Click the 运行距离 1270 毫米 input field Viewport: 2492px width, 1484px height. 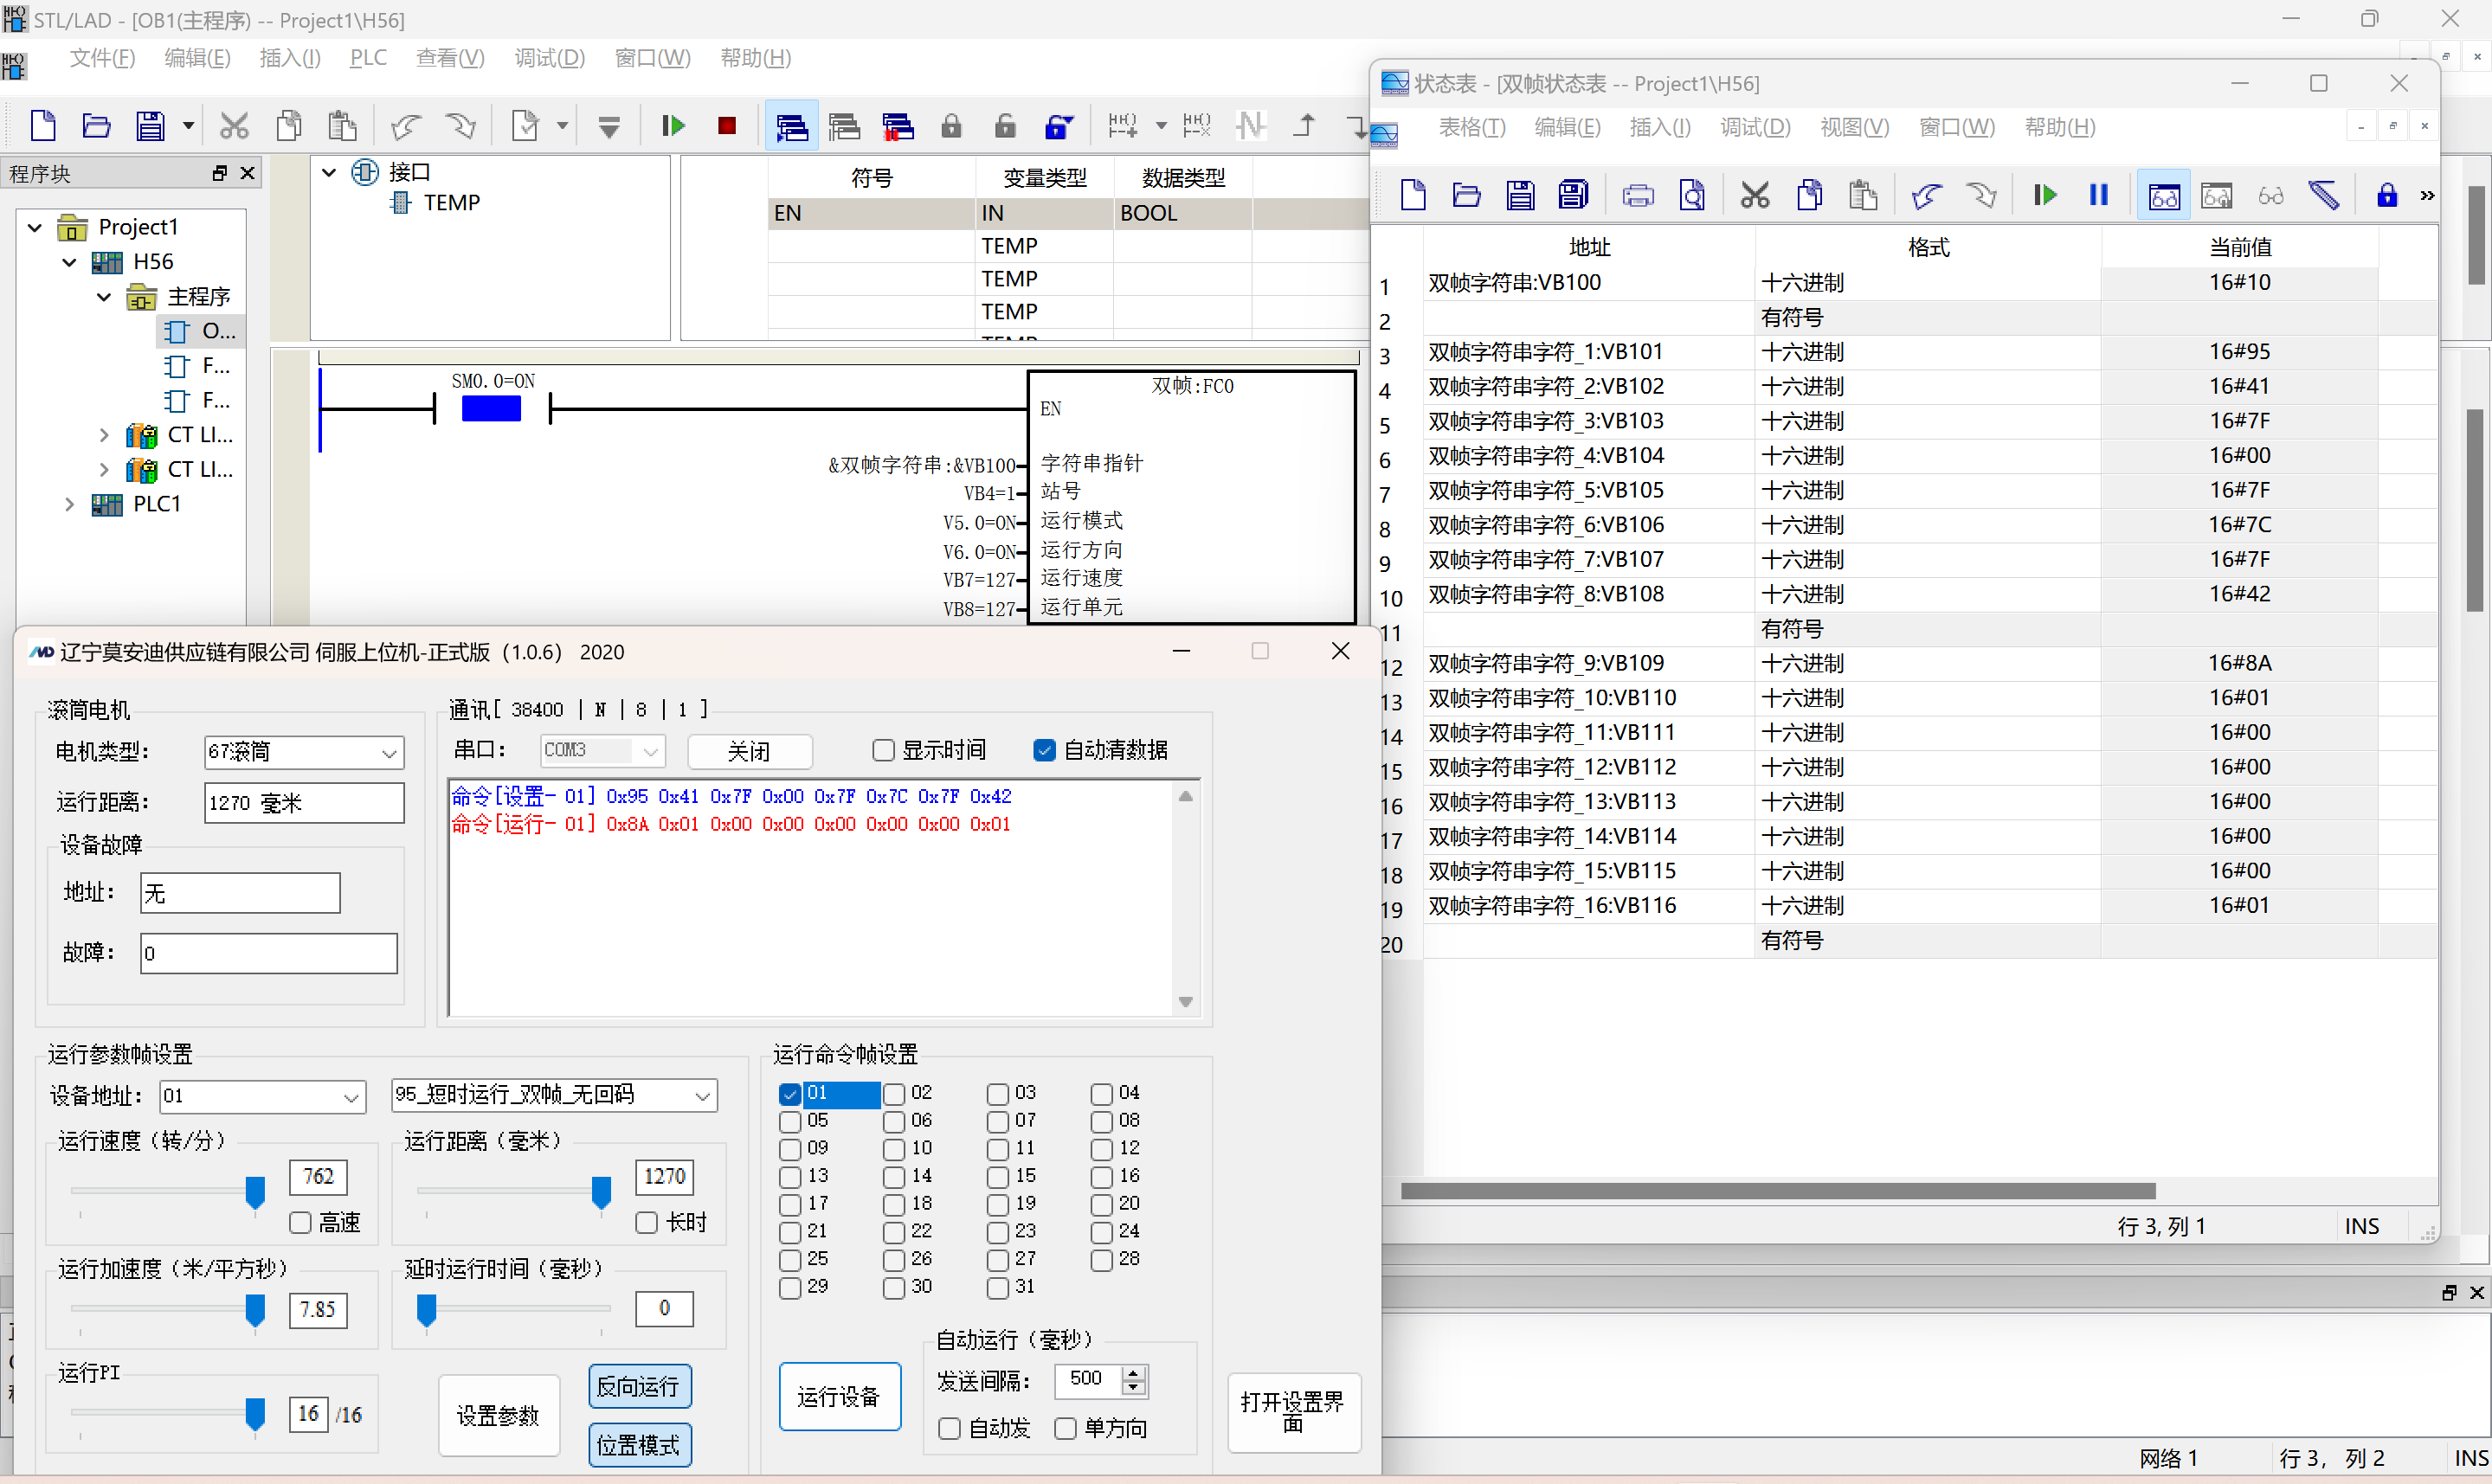click(x=304, y=803)
